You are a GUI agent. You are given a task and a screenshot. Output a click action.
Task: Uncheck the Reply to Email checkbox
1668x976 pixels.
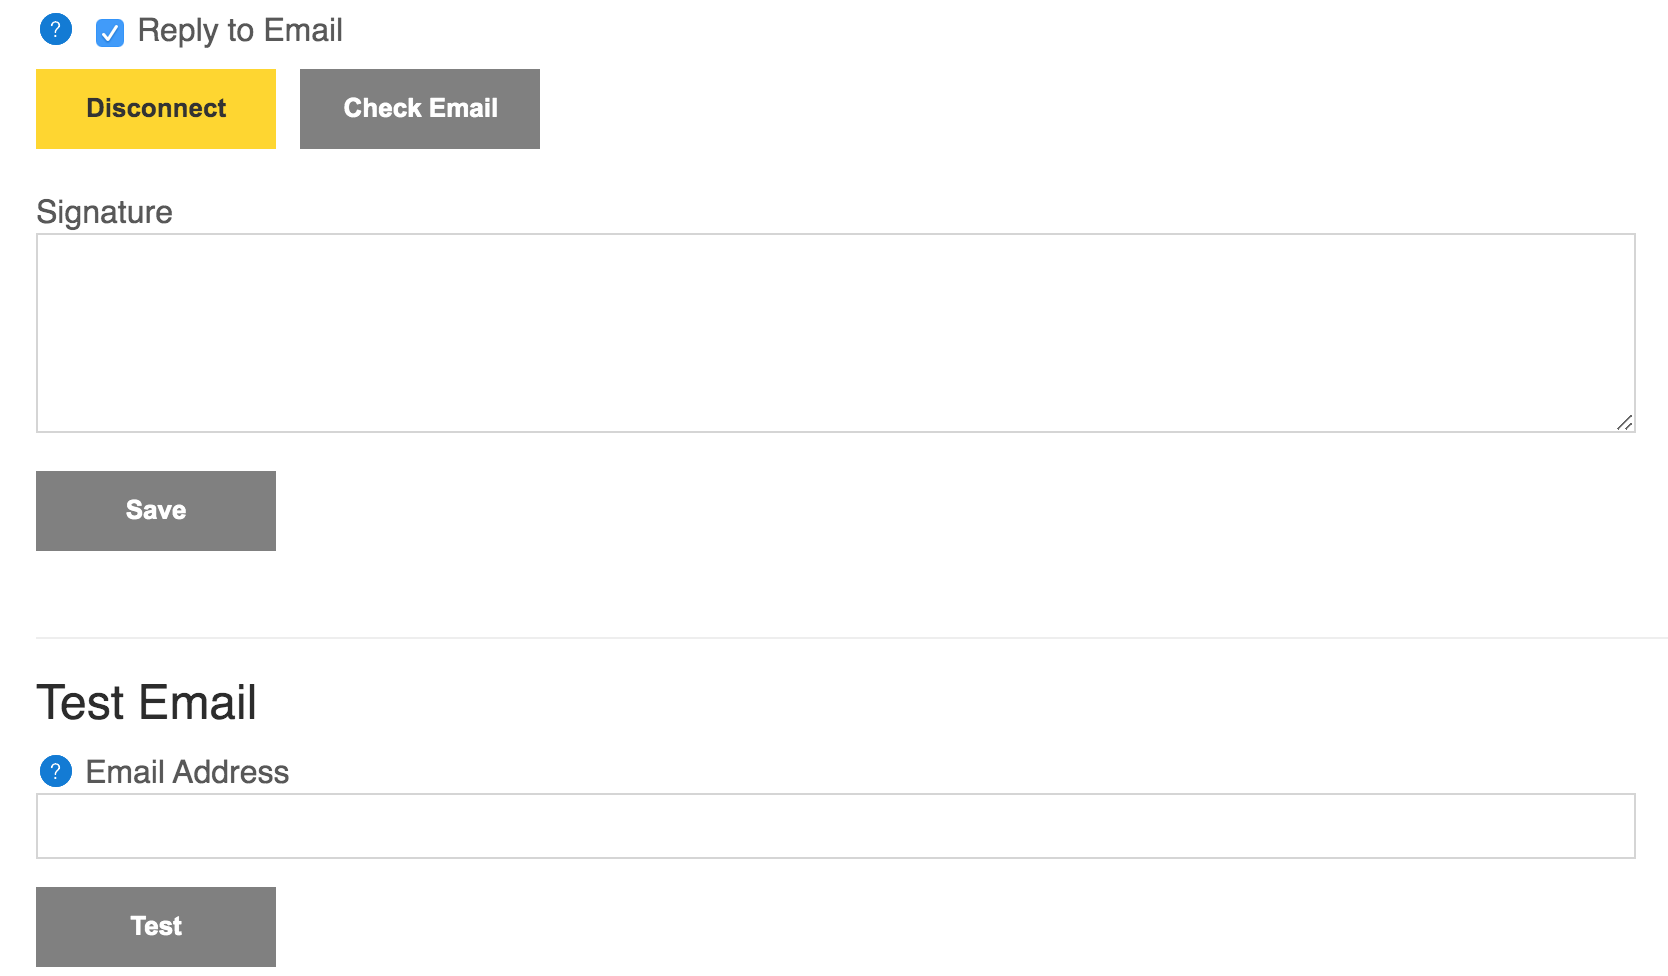click(x=110, y=33)
